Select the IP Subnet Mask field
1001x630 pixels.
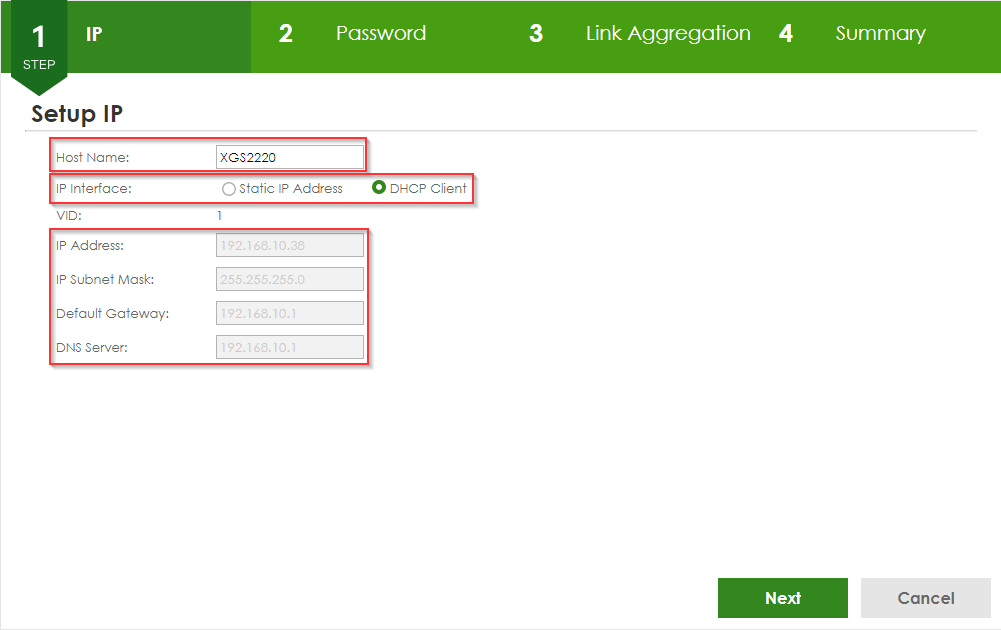290,279
